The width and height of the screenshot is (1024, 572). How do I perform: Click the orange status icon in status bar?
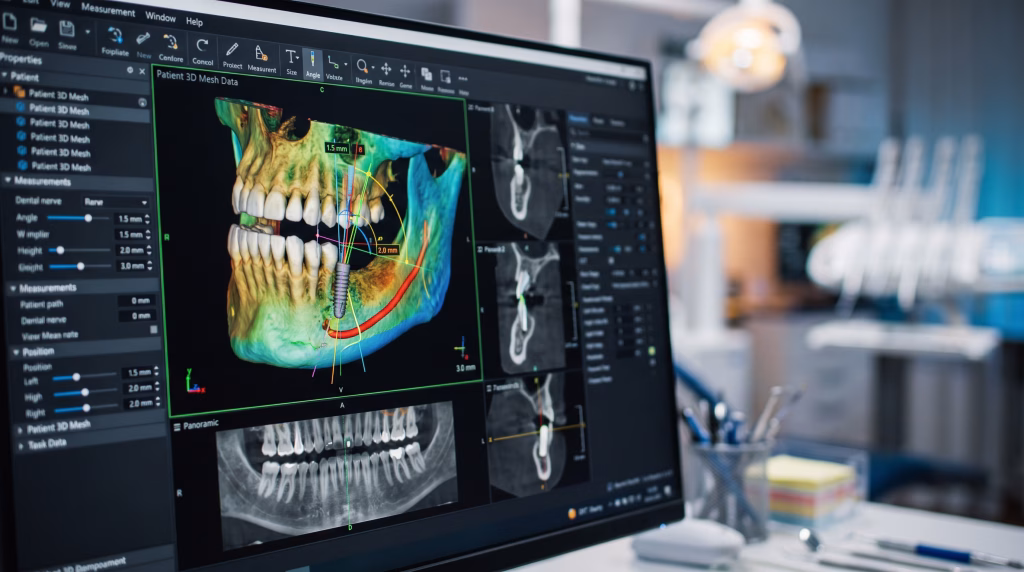pos(572,513)
